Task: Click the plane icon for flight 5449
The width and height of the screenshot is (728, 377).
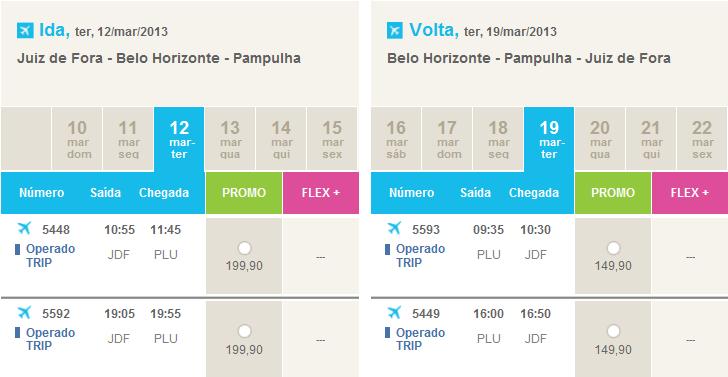Action: pyautogui.click(x=394, y=312)
